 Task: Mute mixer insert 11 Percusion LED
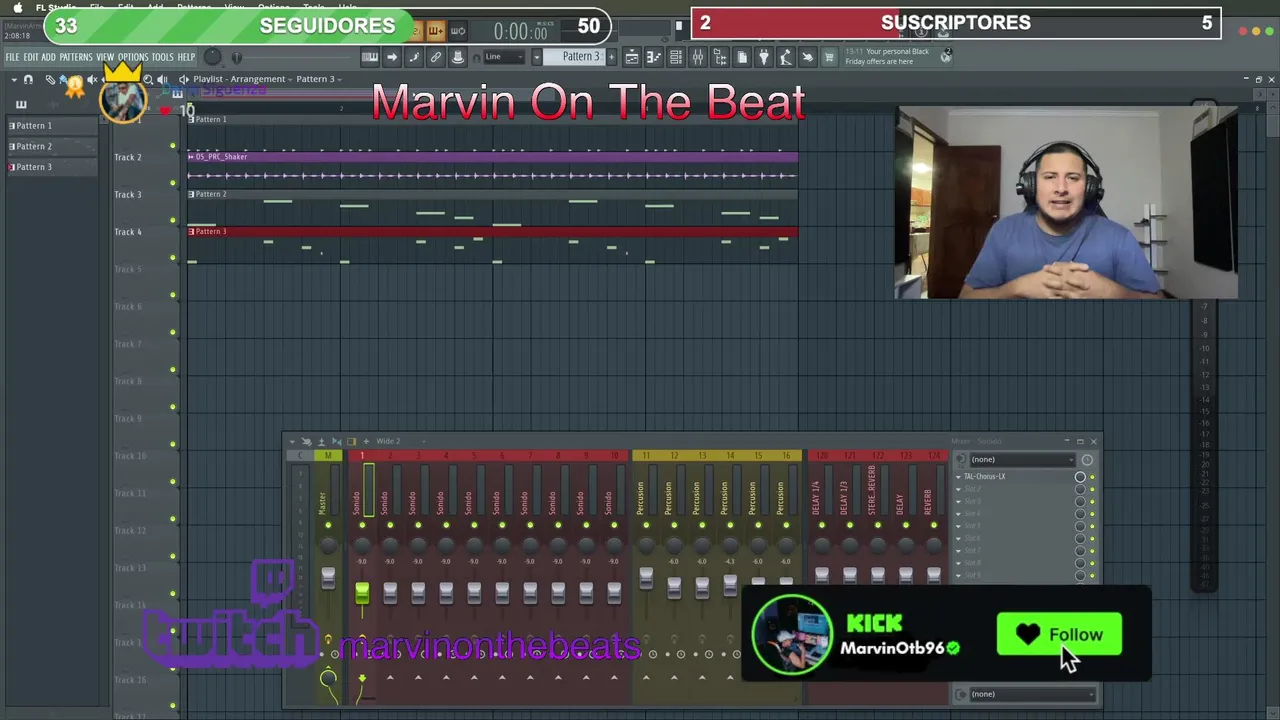(x=646, y=525)
